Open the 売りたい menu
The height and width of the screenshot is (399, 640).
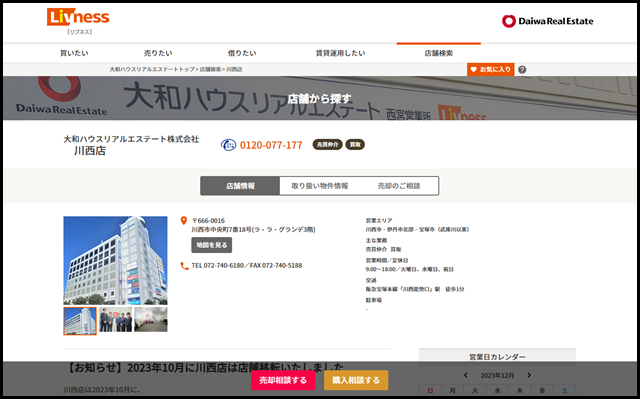(158, 53)
